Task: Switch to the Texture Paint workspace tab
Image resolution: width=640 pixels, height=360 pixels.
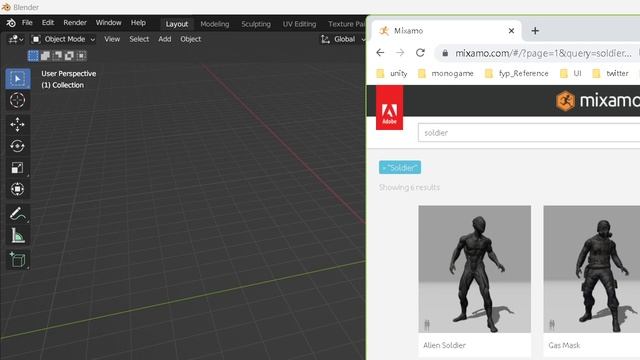Action: (346, 24)
